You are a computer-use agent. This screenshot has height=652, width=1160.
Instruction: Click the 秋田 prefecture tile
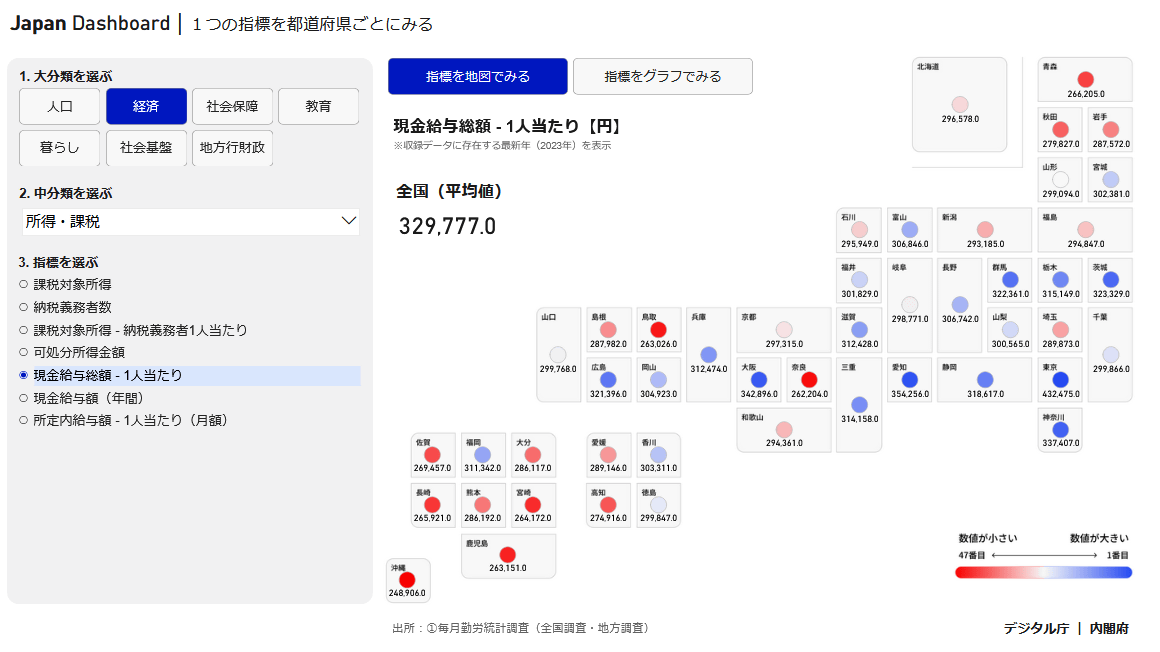[x=1060, y=130]
